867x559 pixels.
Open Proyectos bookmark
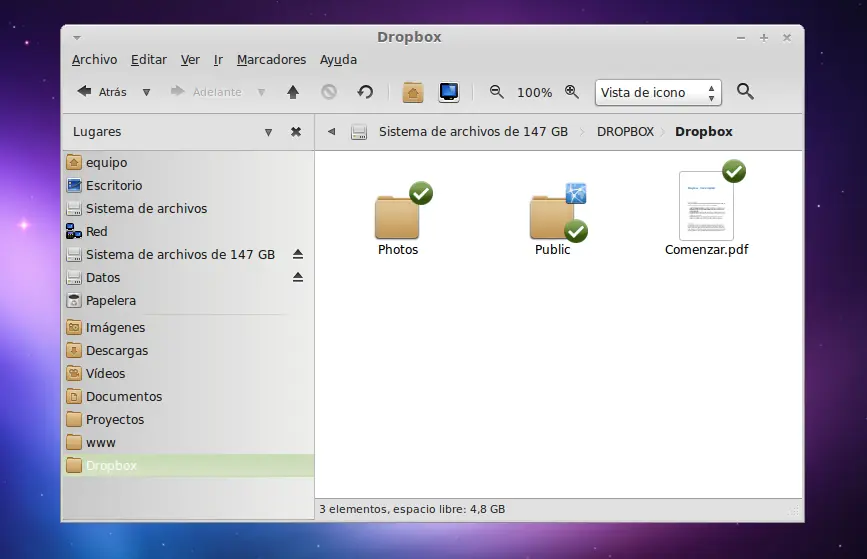(x=188, y=420)
